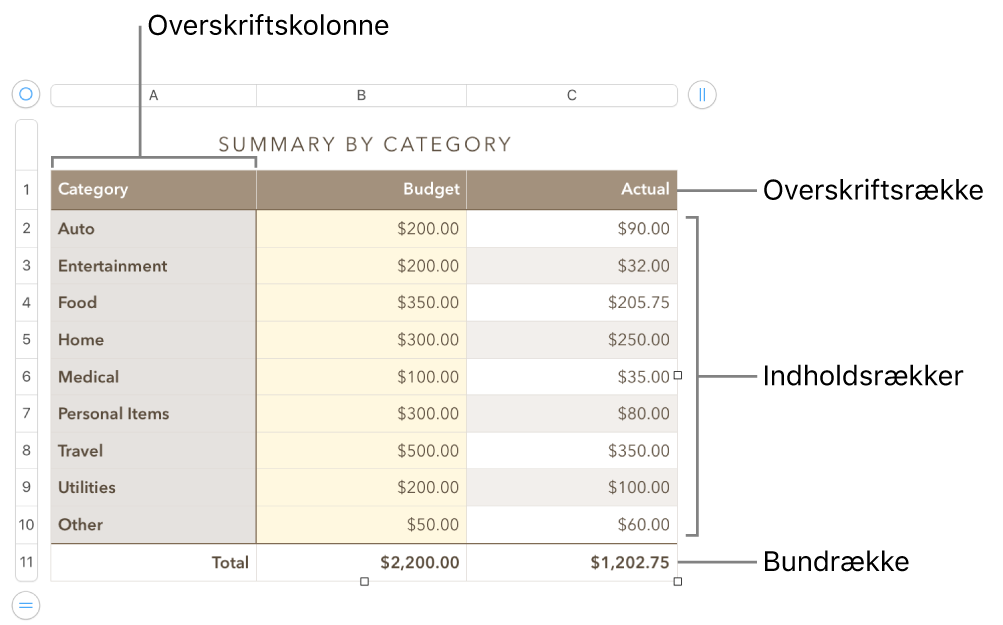The height and width of the screenshot is (625, 1003).
Task: Click the Category header cell
Action: pos(153,189)
